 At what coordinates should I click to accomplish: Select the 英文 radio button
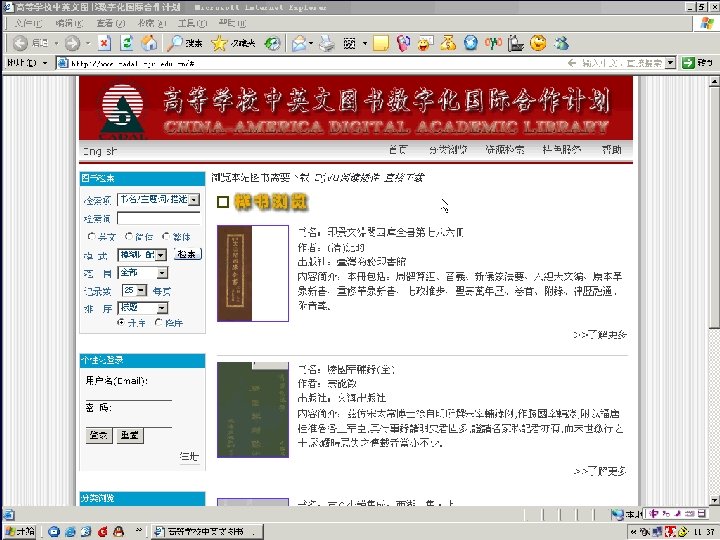click(x=91, y=236)
